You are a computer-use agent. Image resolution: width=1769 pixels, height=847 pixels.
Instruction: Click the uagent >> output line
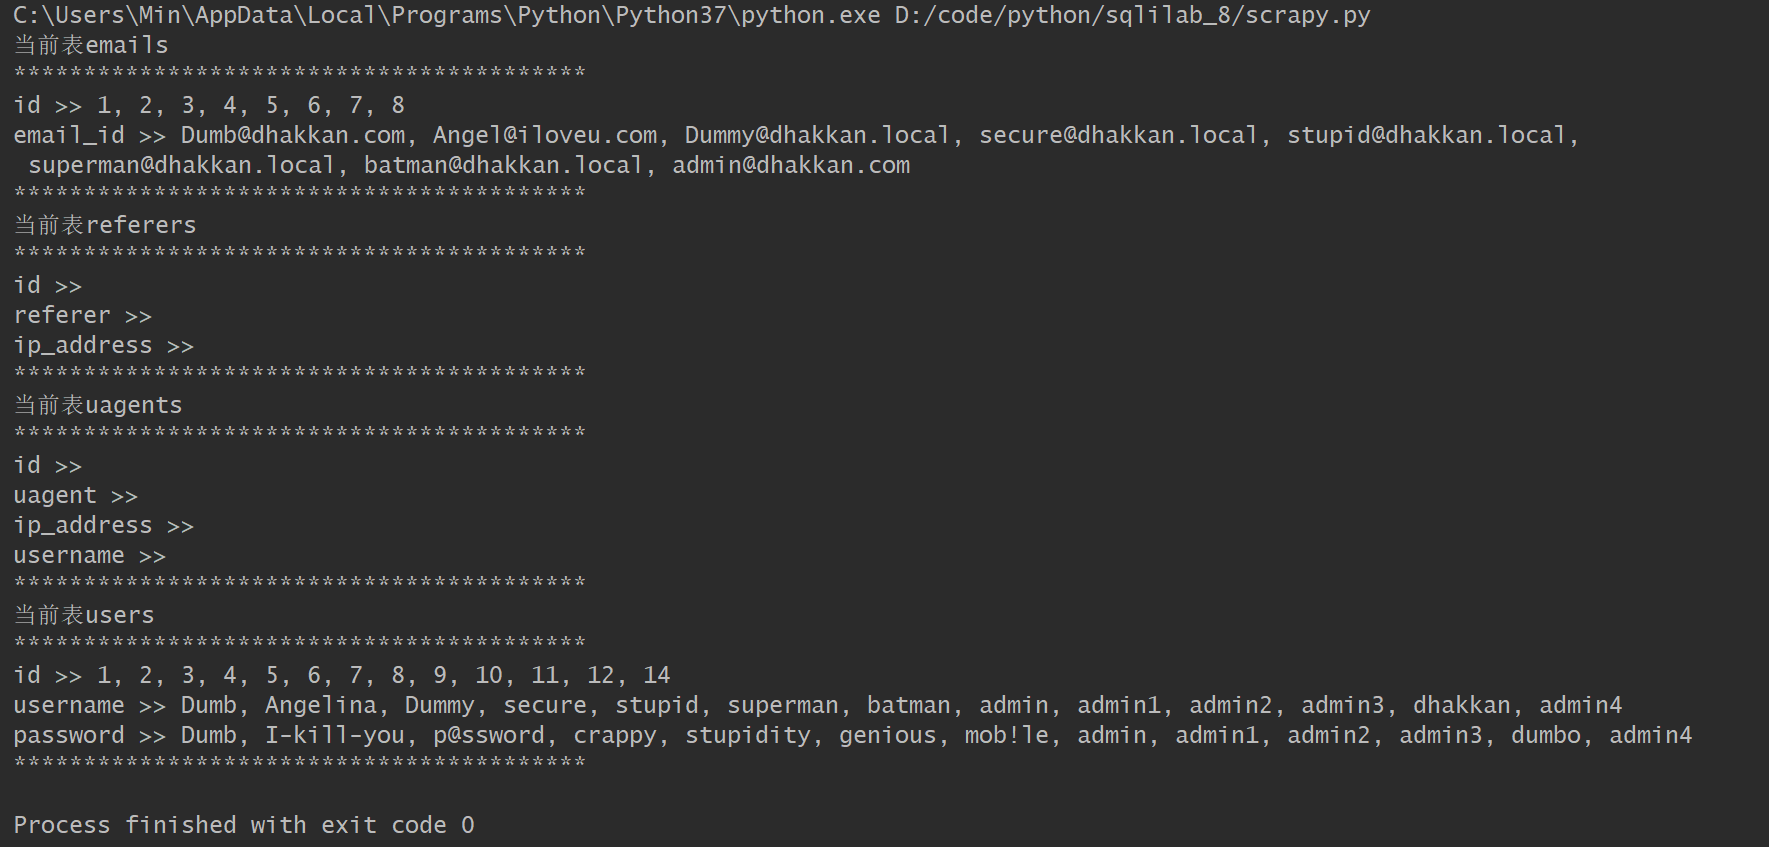click(76, 495)
